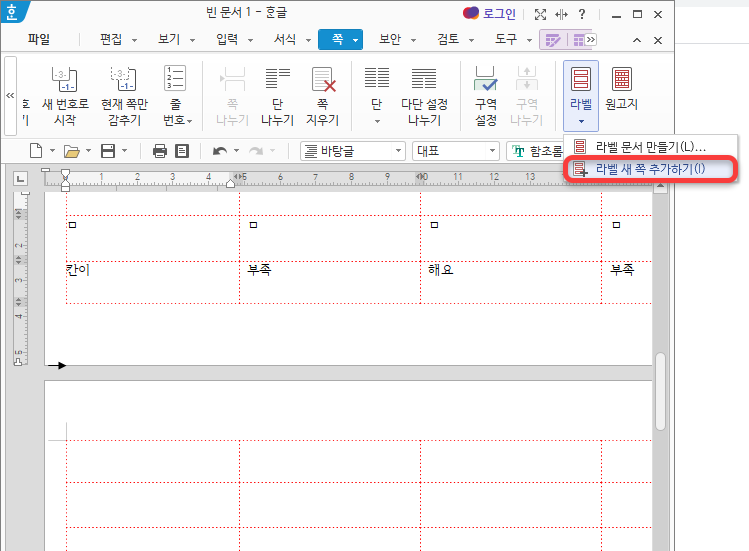Click the 함초롬 font name box
Viewport: 749px width, 551px height.
click(536, 151)
